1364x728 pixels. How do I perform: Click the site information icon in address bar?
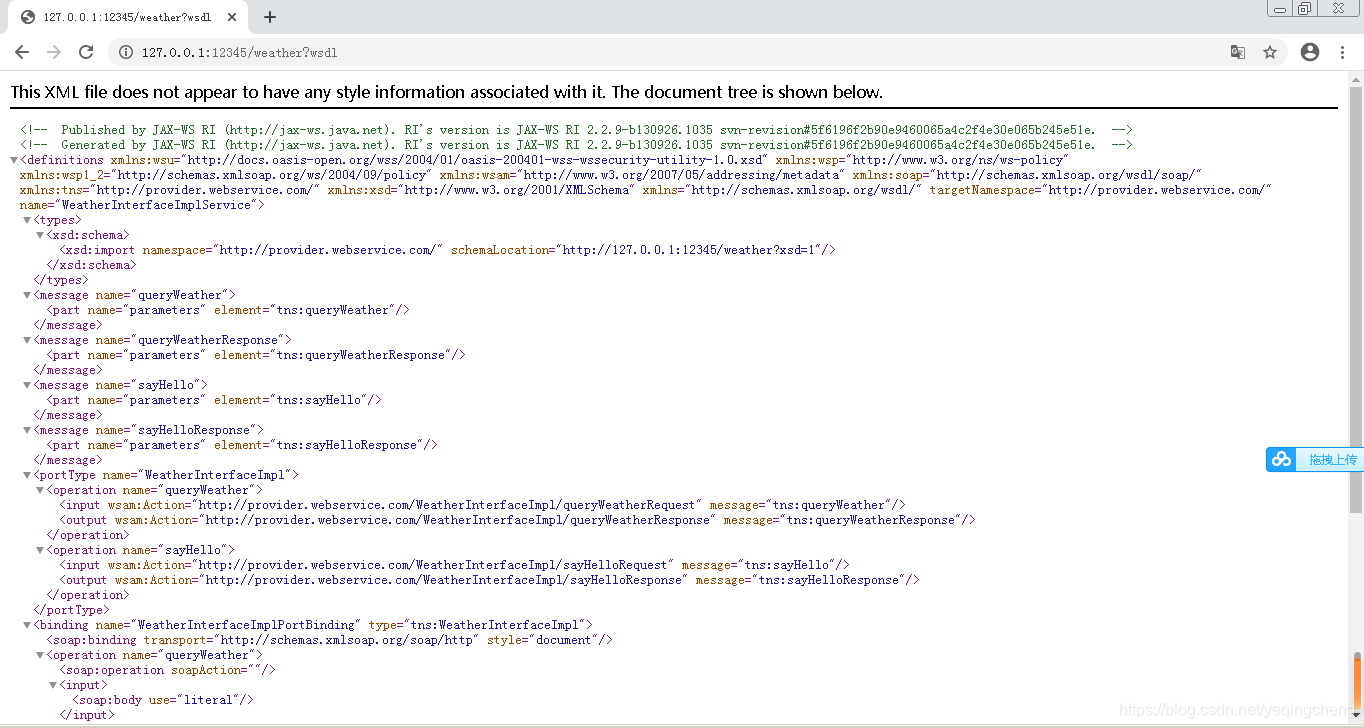point(126,52)
